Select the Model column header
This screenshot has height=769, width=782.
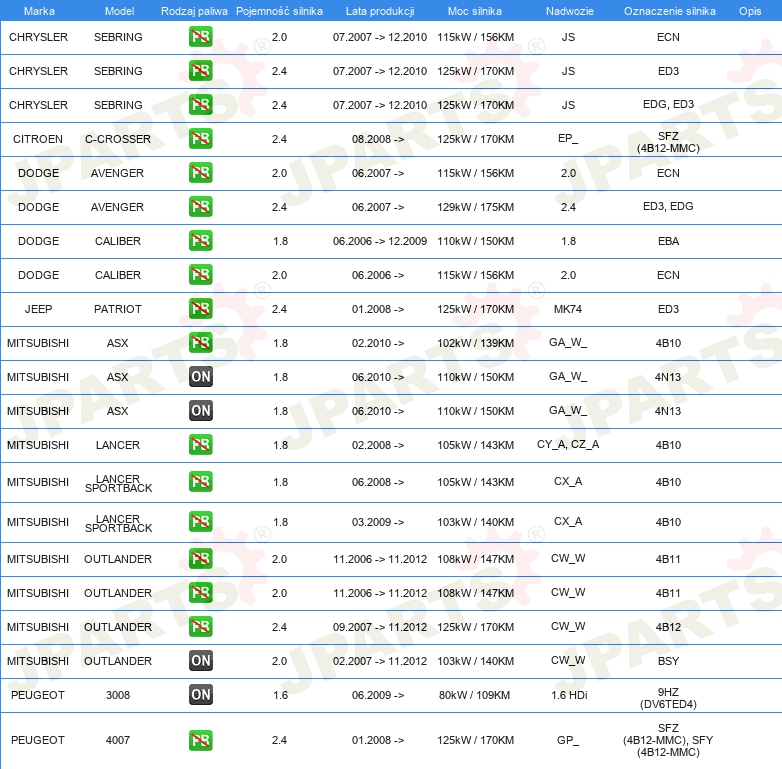[119, 11]
